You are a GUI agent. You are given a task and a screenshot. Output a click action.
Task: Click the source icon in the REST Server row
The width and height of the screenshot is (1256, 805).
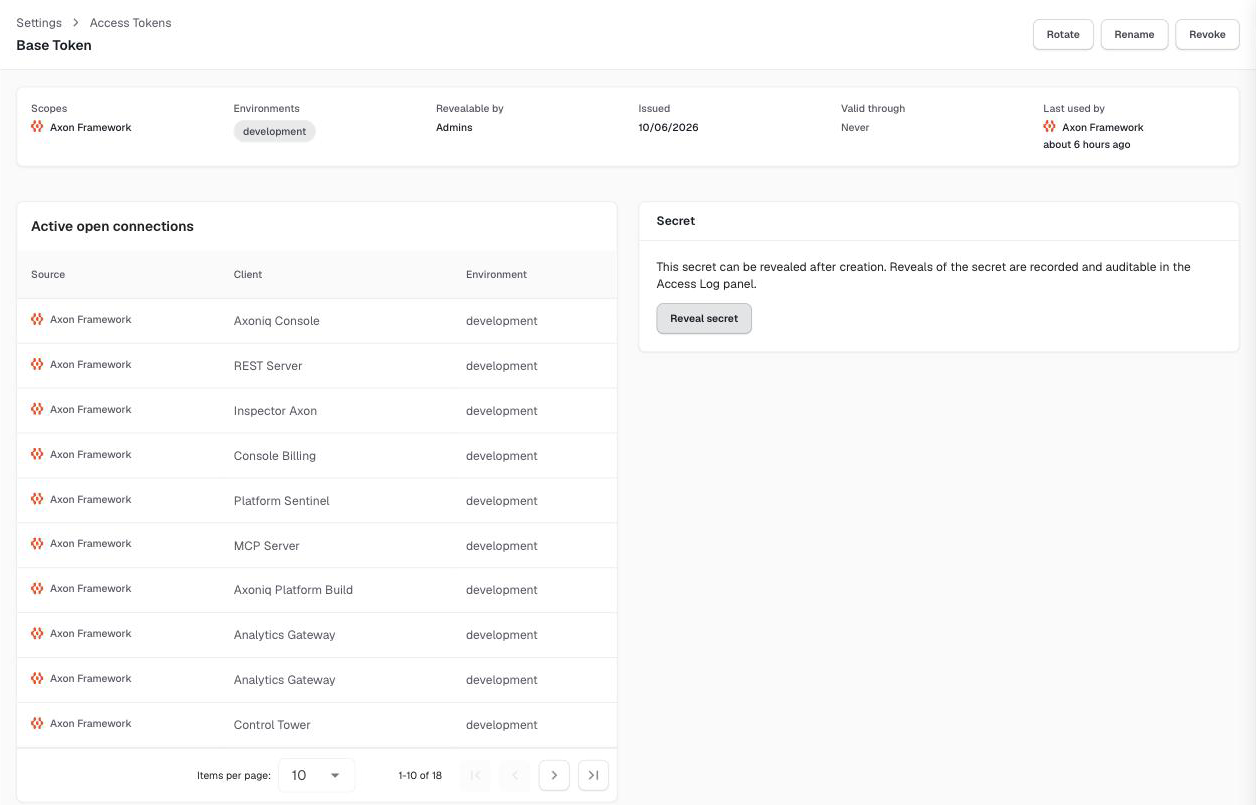(x=37, y=365)
